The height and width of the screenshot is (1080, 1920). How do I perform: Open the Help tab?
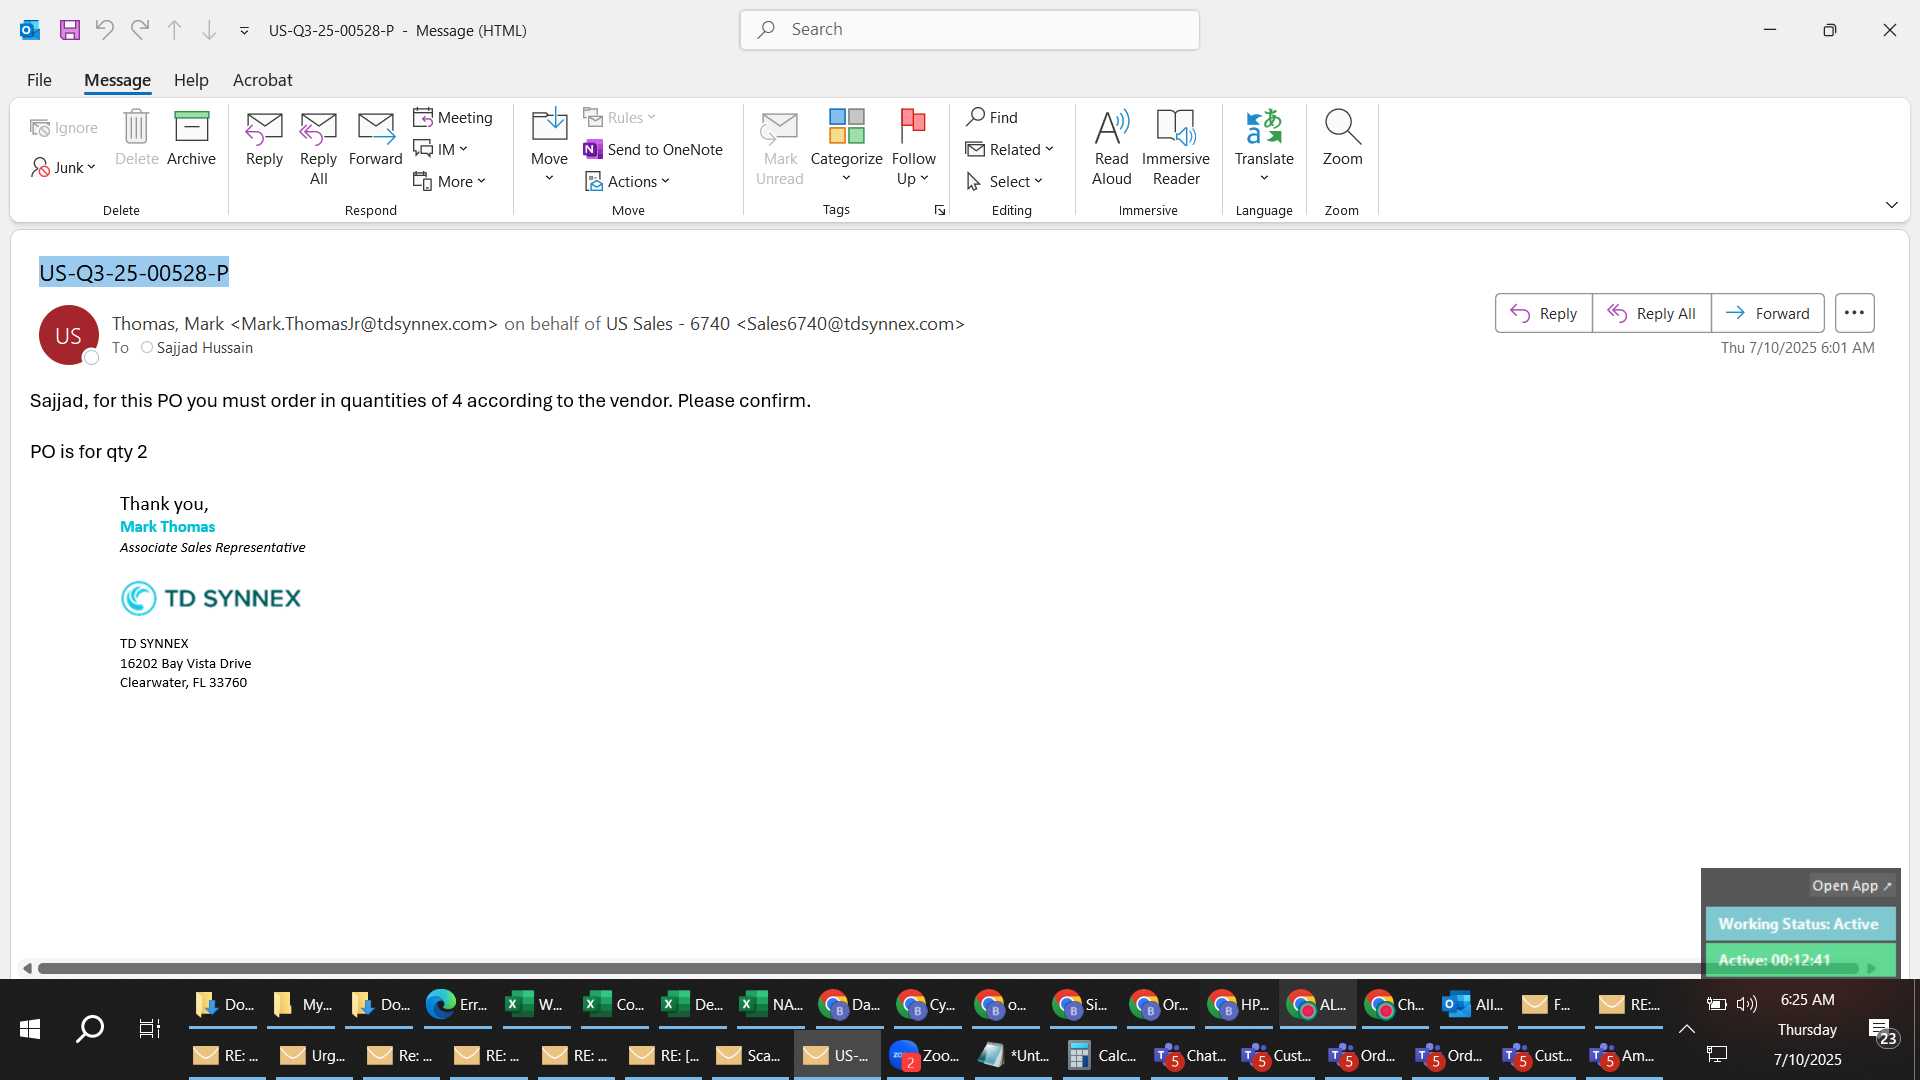pos(191,80)
